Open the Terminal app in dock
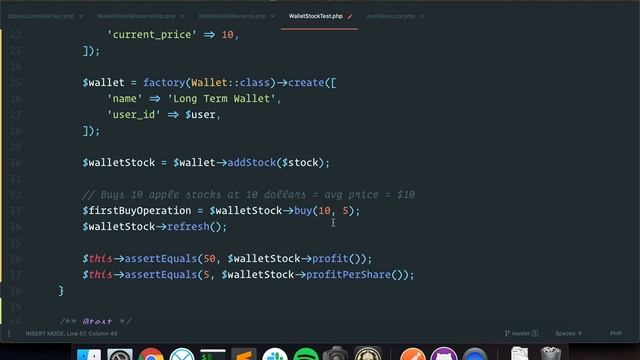 pyautogui.click(x=213, y=354)
